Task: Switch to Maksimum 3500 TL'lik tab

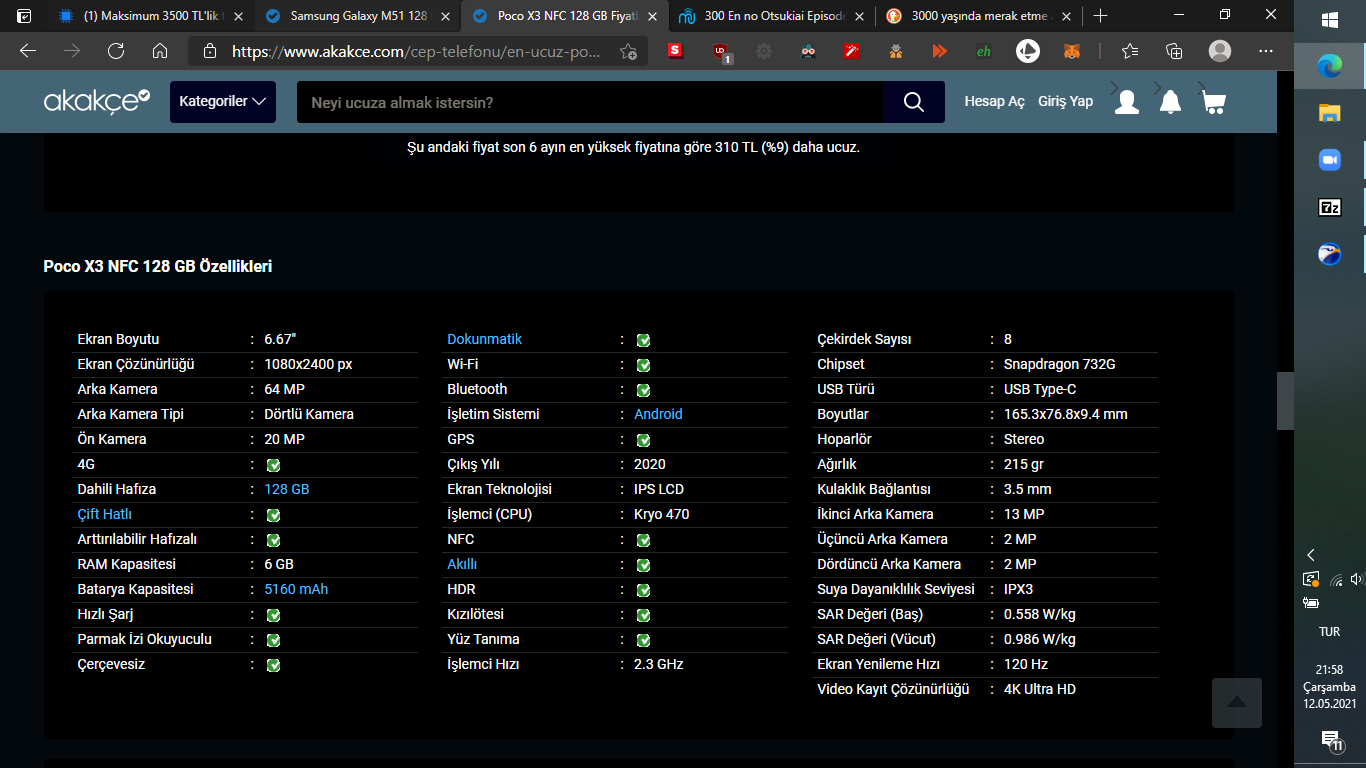Action: [150, 16]
